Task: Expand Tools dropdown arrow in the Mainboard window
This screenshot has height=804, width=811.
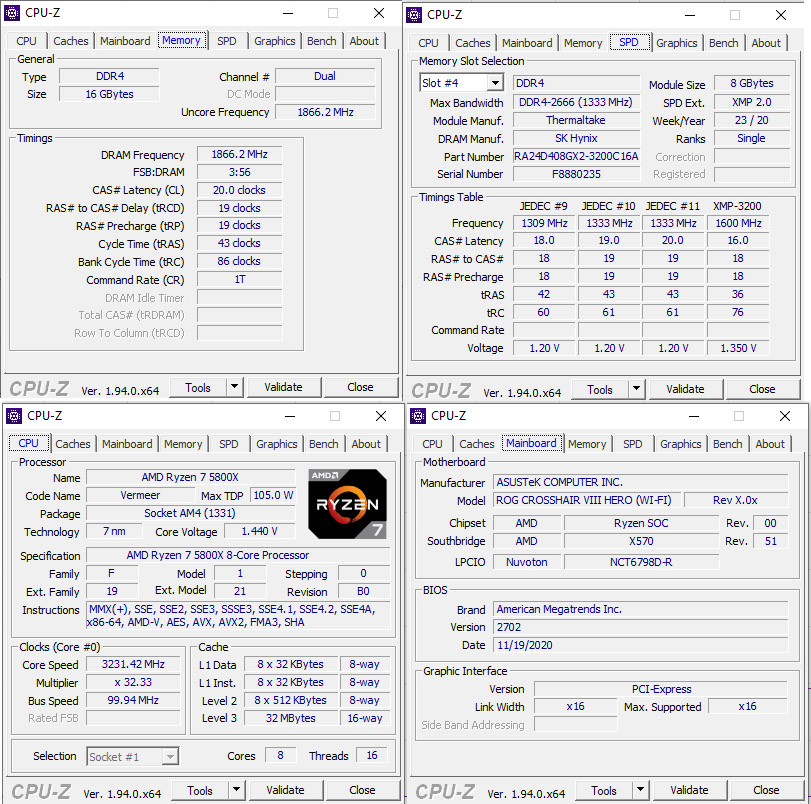Action: pyautogui.click(x=640, y=790)
